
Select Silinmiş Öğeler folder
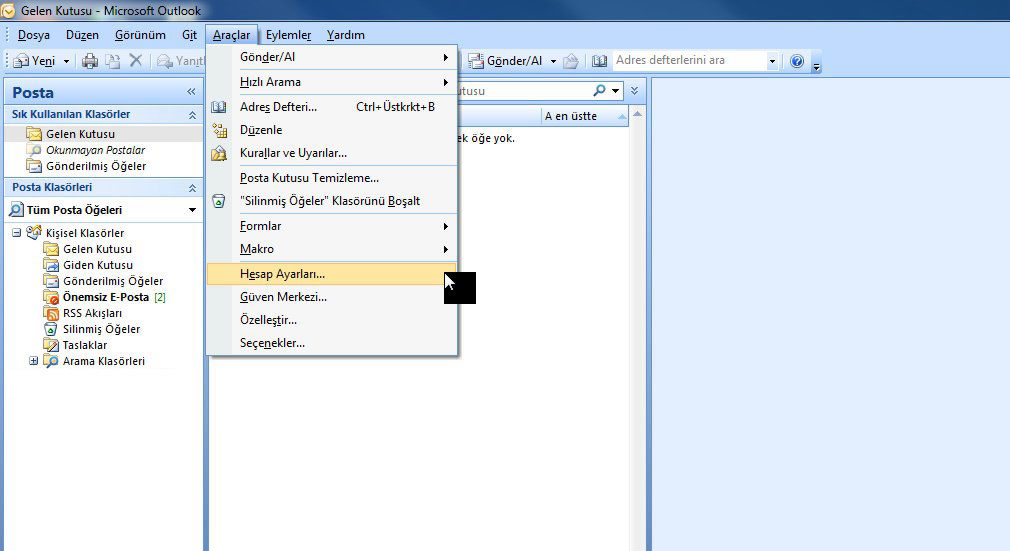point(100,329)
